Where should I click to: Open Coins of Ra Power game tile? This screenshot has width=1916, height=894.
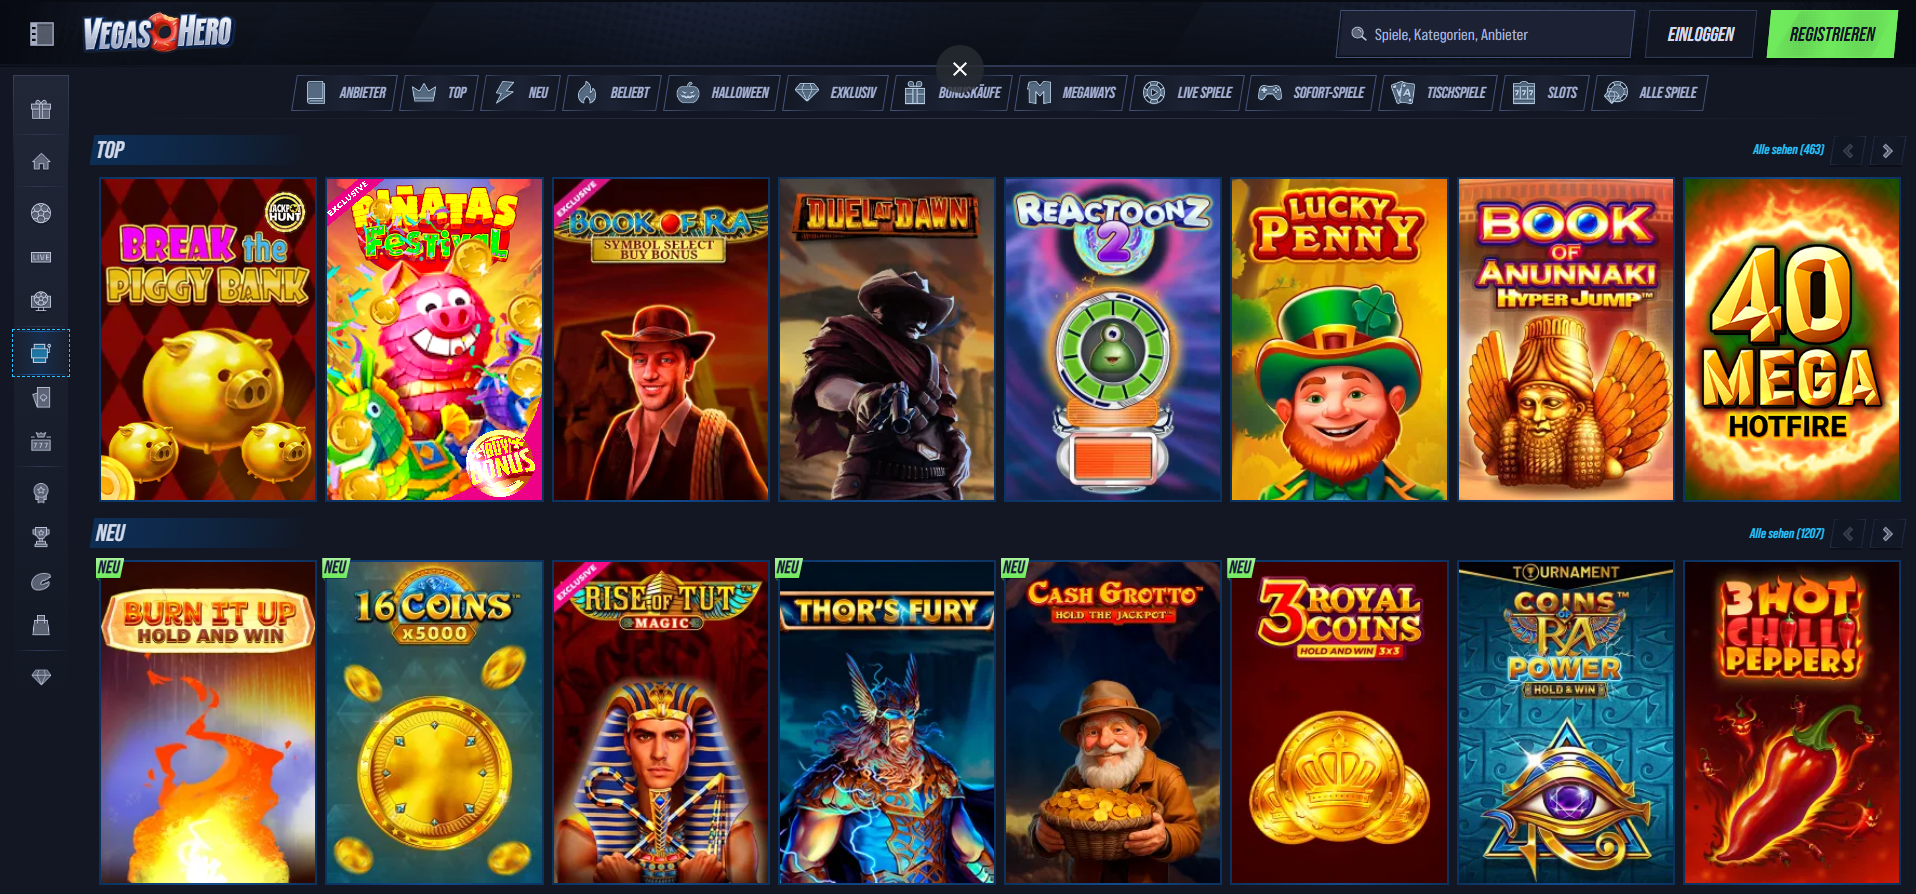tap(1566, 723)
